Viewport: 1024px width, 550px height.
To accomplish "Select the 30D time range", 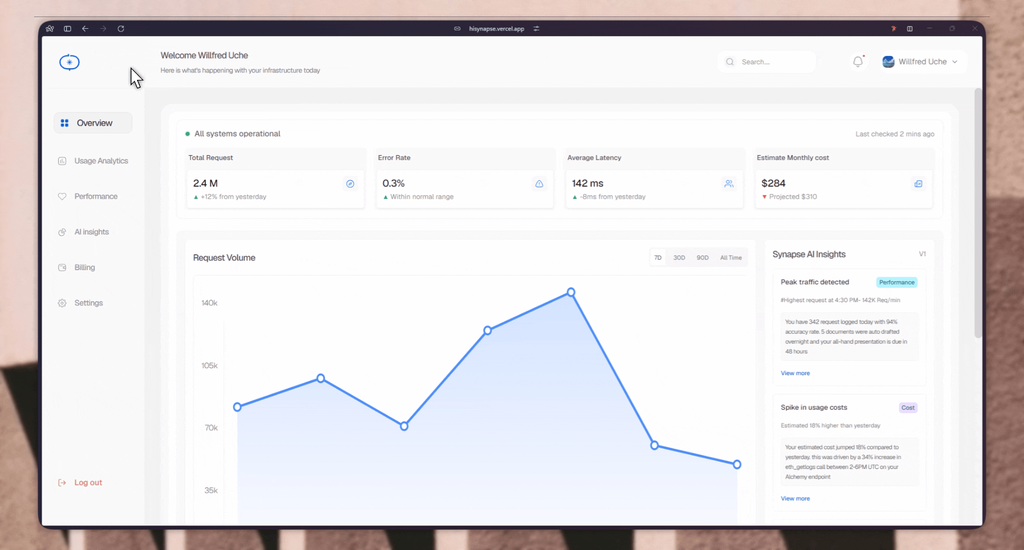I will (679, 257).
